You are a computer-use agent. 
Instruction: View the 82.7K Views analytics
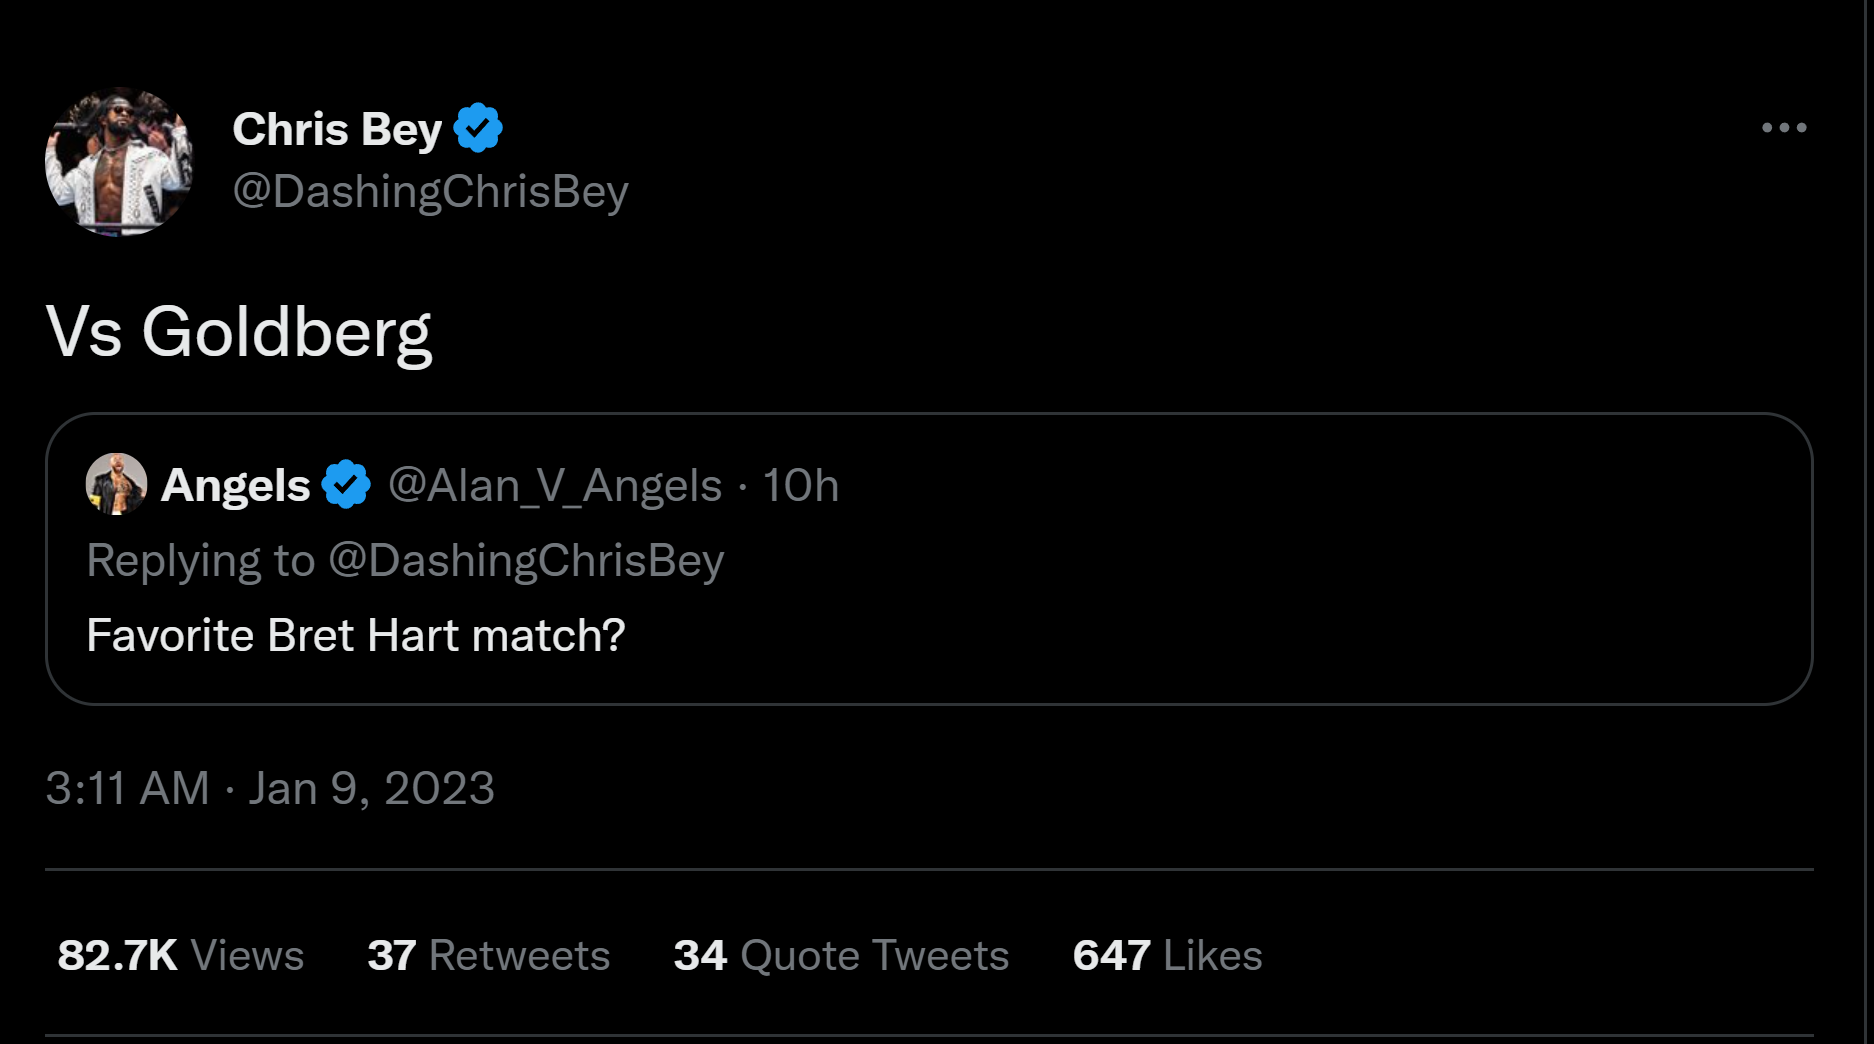(181, 955)
